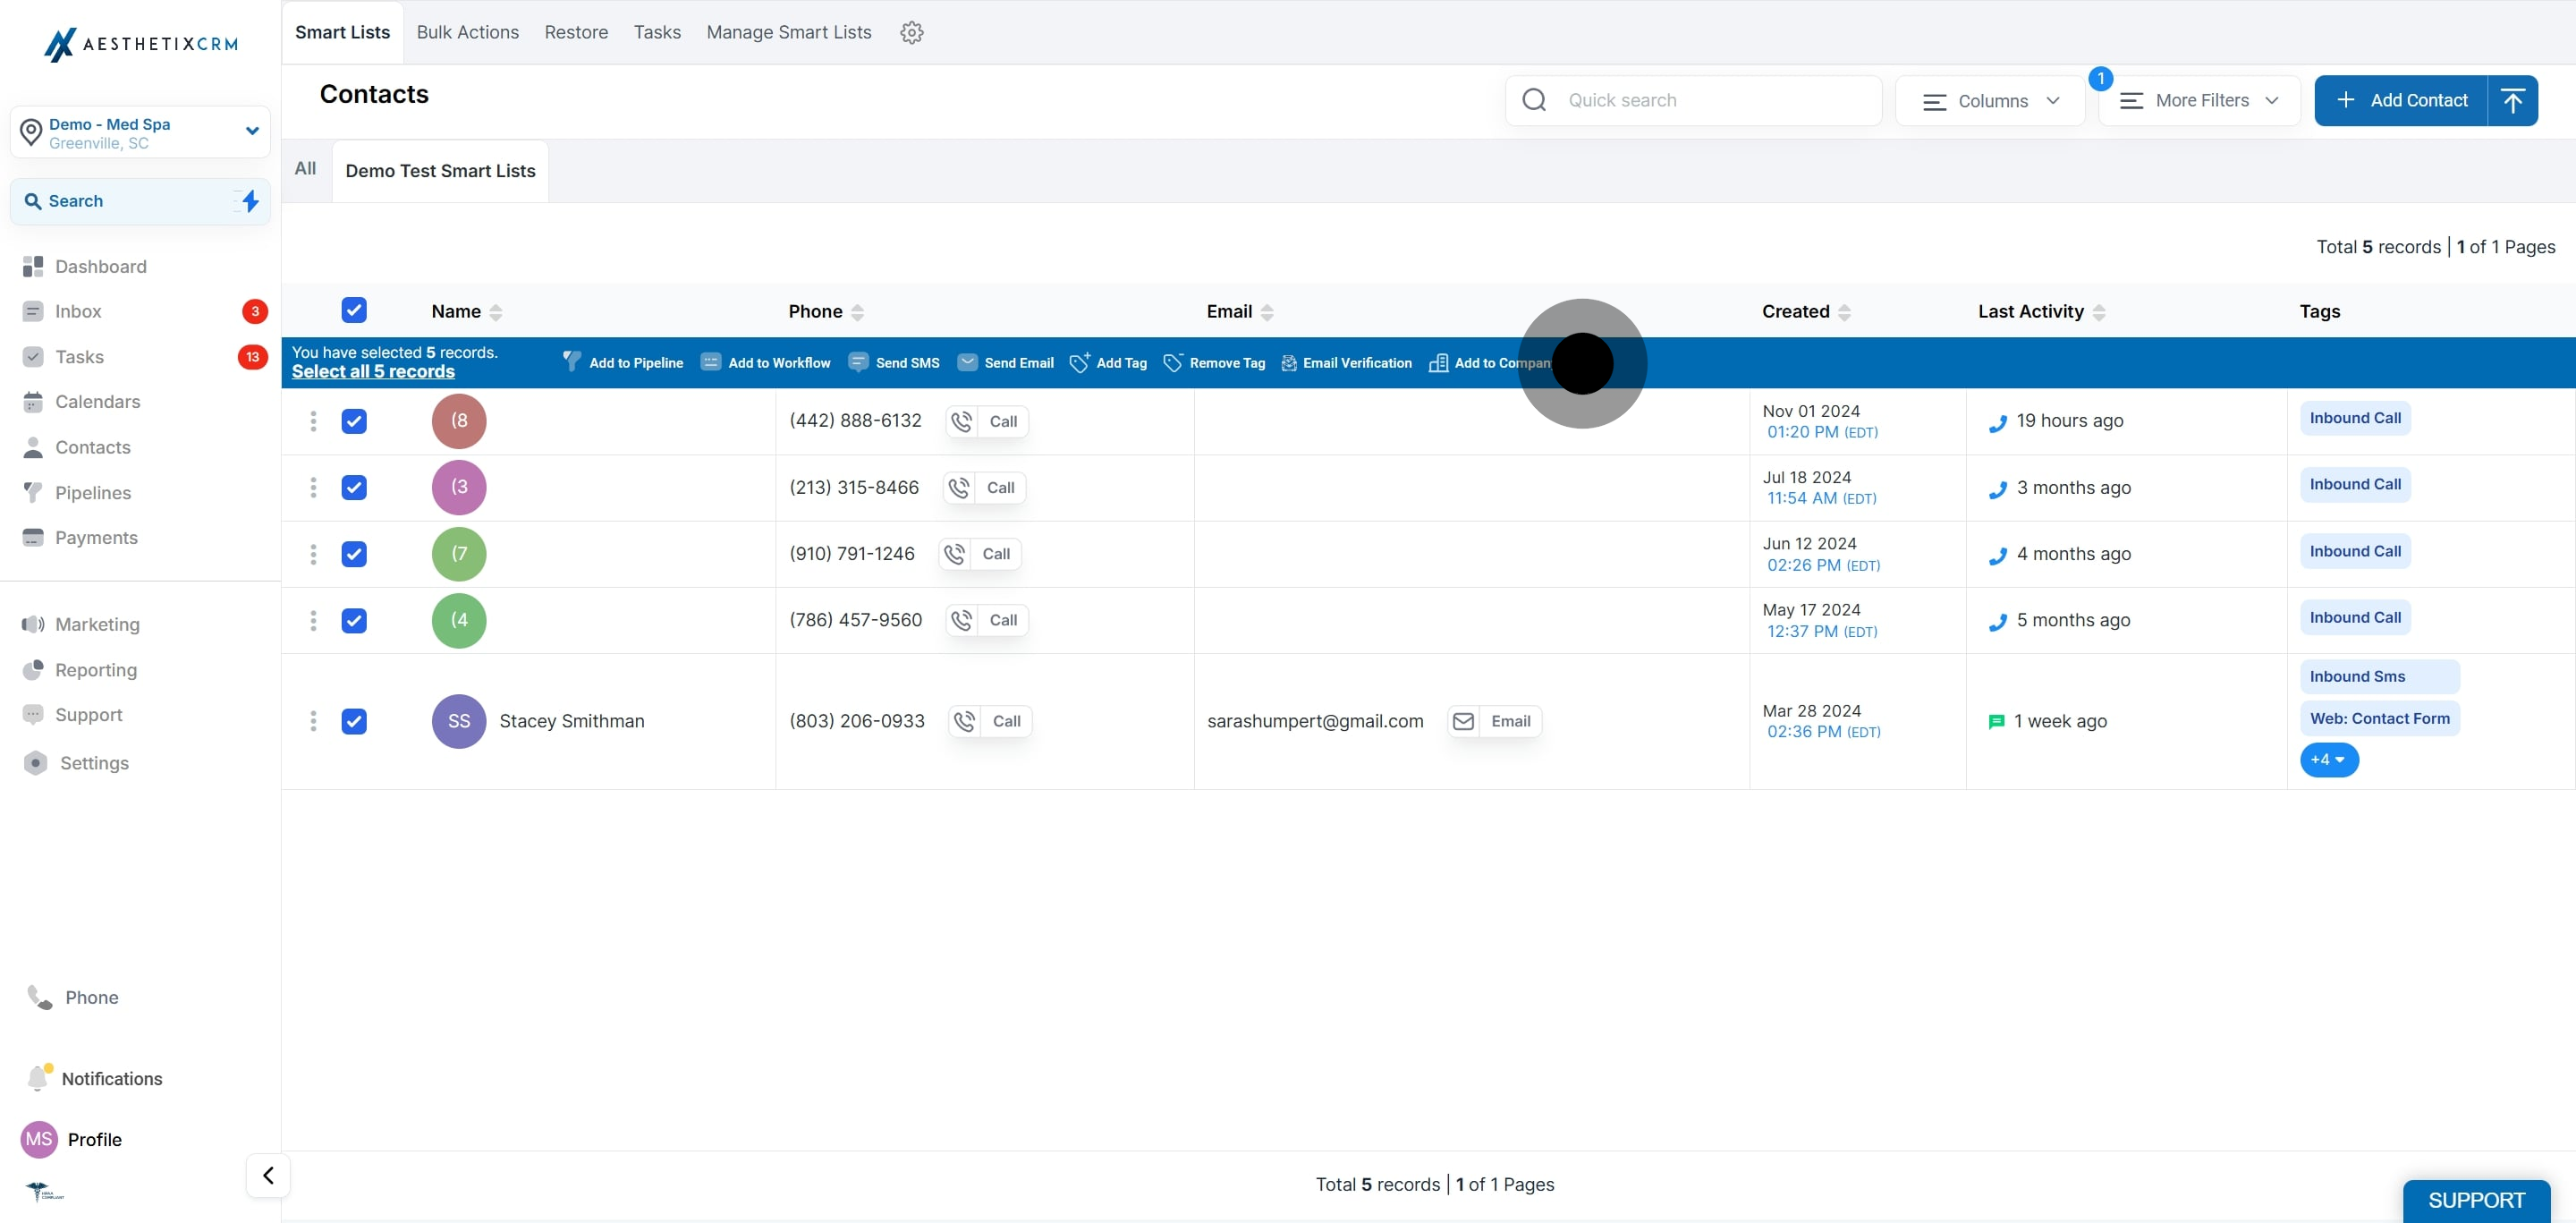Image resolution: width=2576 pixels, height=1223 pixels.
Task: Click the lightning bolt quick actions icon
Action: (250, 201)
